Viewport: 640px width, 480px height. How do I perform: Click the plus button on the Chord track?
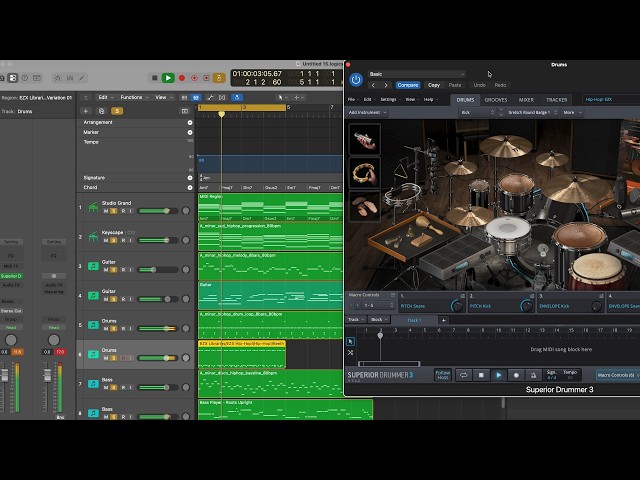tap(190, 188)
